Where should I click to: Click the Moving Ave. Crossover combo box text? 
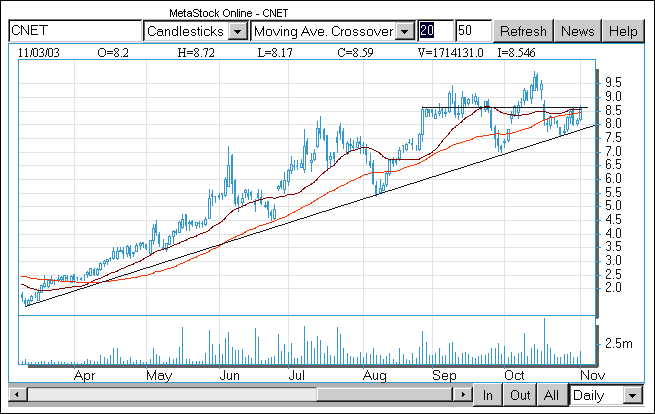pyautogui.click(x=323, y=31)
